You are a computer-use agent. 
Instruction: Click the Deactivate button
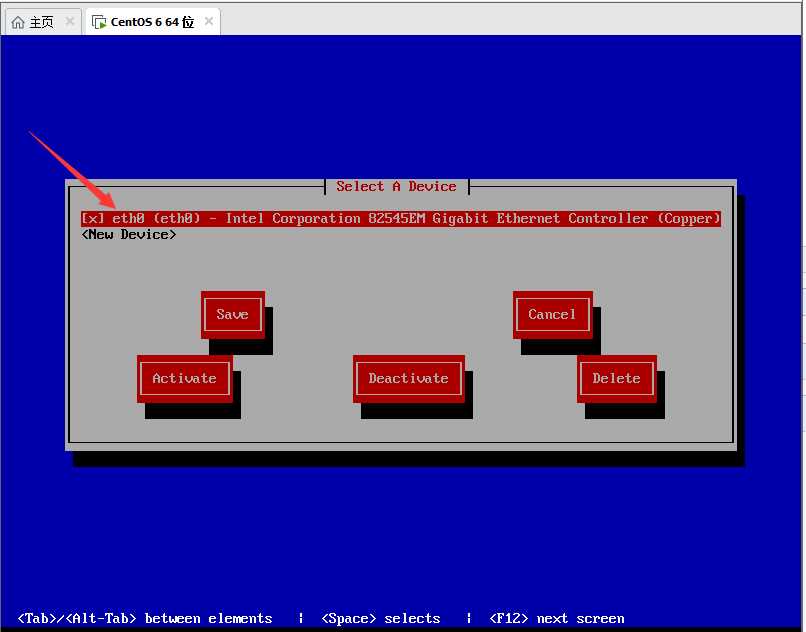(409, 378)
